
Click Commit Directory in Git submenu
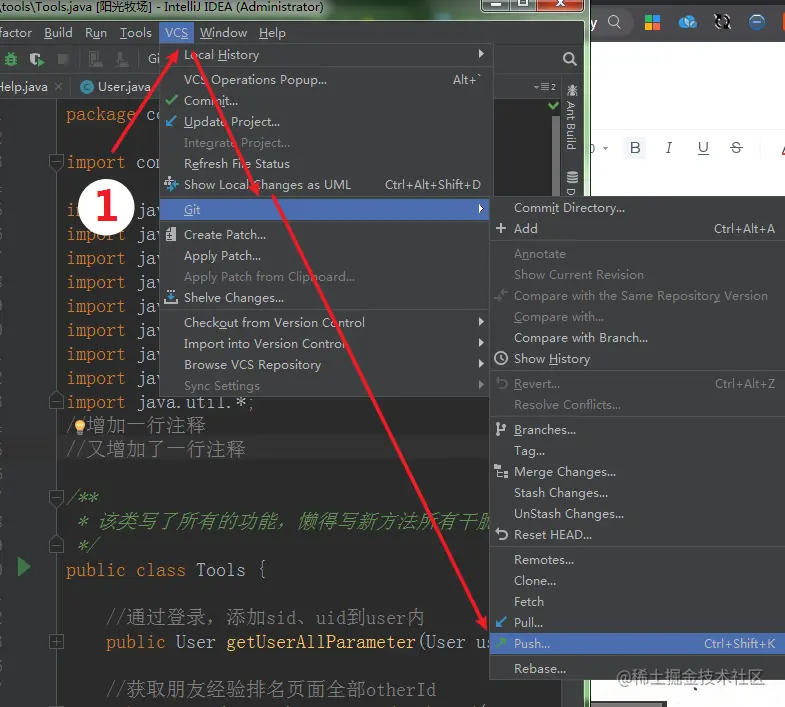point(637,208)
